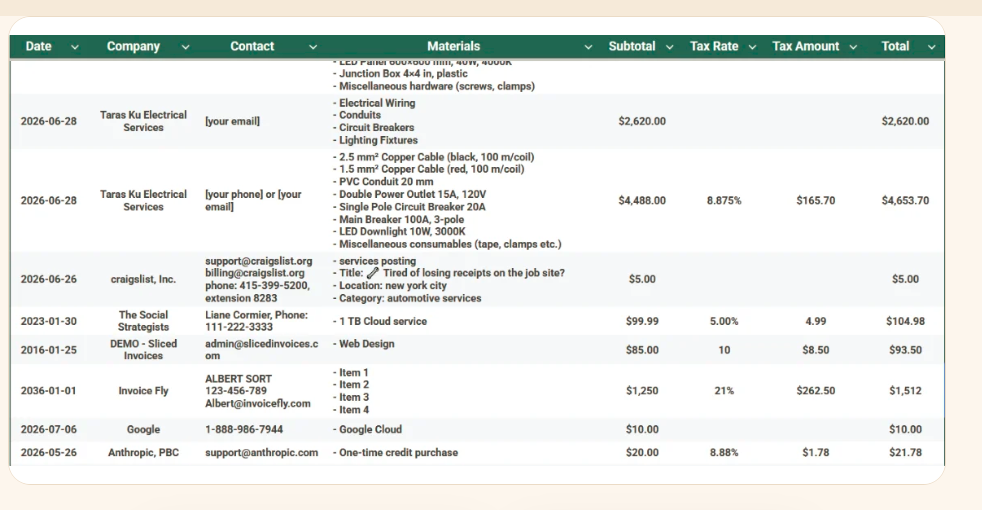Viewport: 982px width, 510px height.
Task: Select the 5.00% tax rate cell
Action: click(724, 321)
